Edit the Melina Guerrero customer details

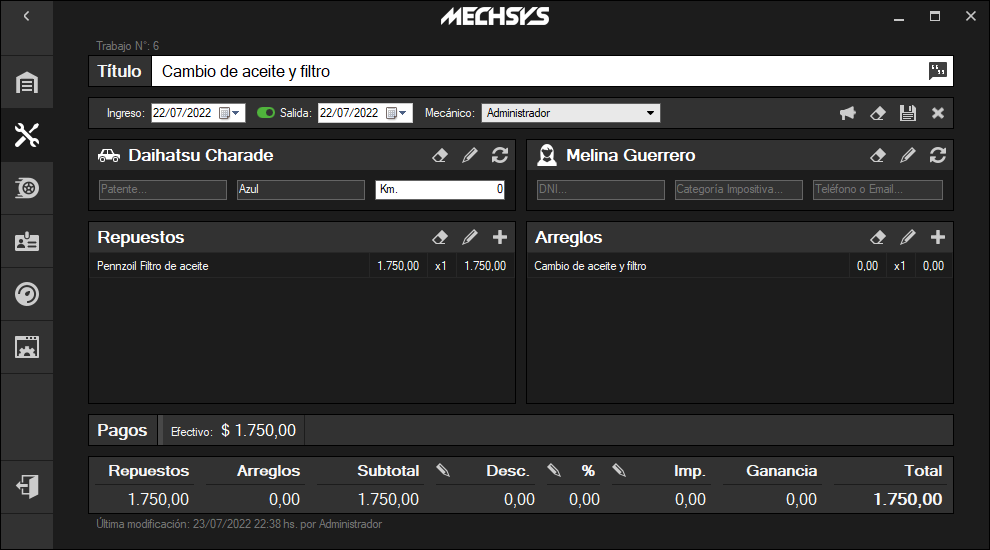click(907, 155)
